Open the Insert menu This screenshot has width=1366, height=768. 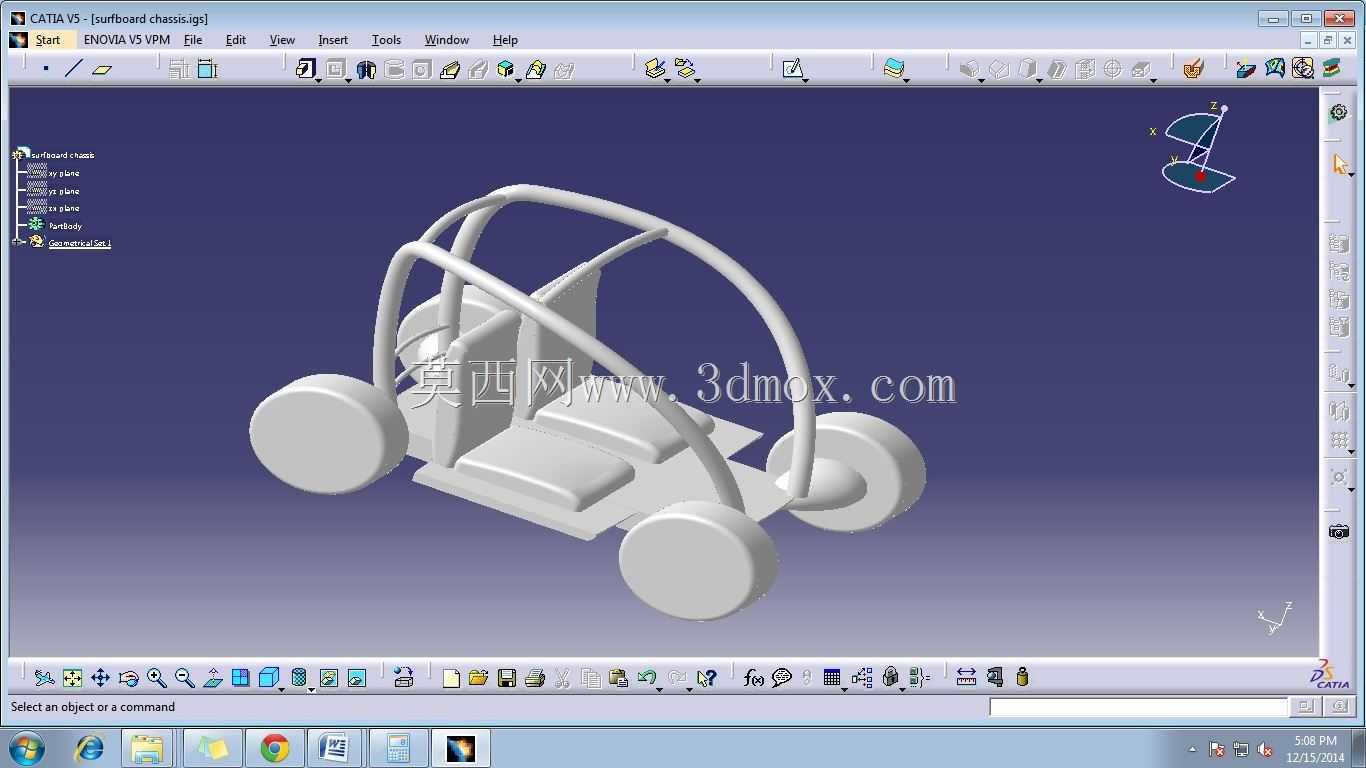point(333,40)
